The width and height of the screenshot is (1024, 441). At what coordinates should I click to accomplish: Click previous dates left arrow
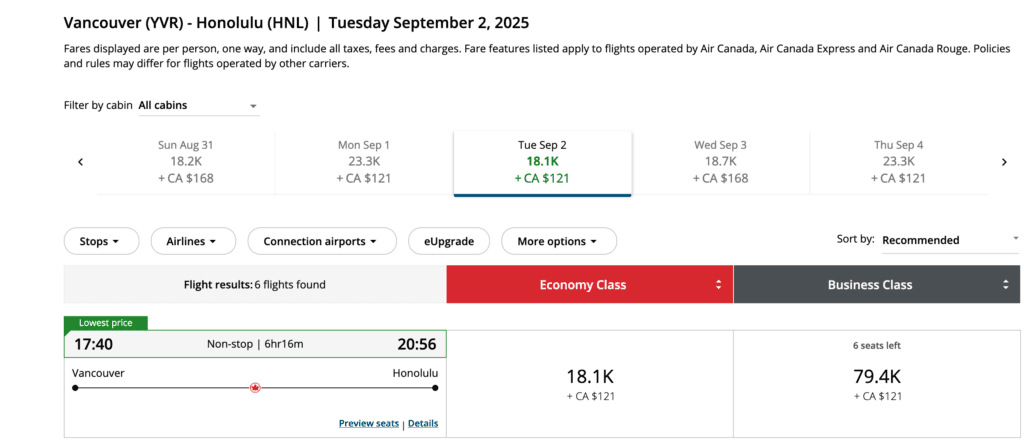tap(80, 162)
